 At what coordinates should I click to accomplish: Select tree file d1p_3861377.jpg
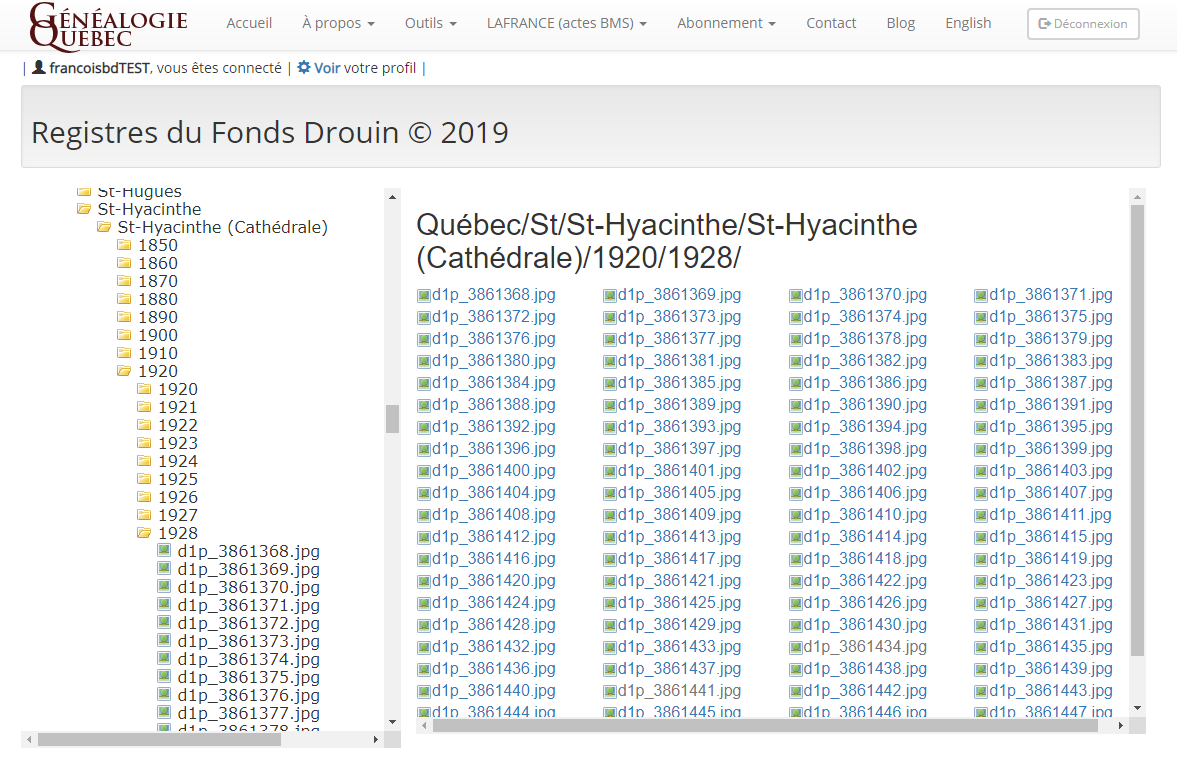248,713
